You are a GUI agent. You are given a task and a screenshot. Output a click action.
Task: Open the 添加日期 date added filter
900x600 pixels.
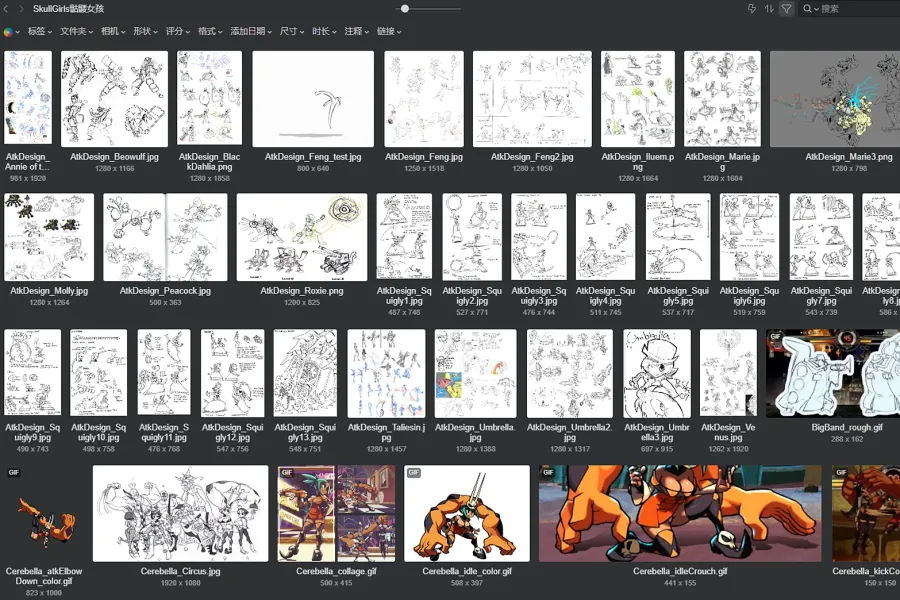tap(250, 31)
